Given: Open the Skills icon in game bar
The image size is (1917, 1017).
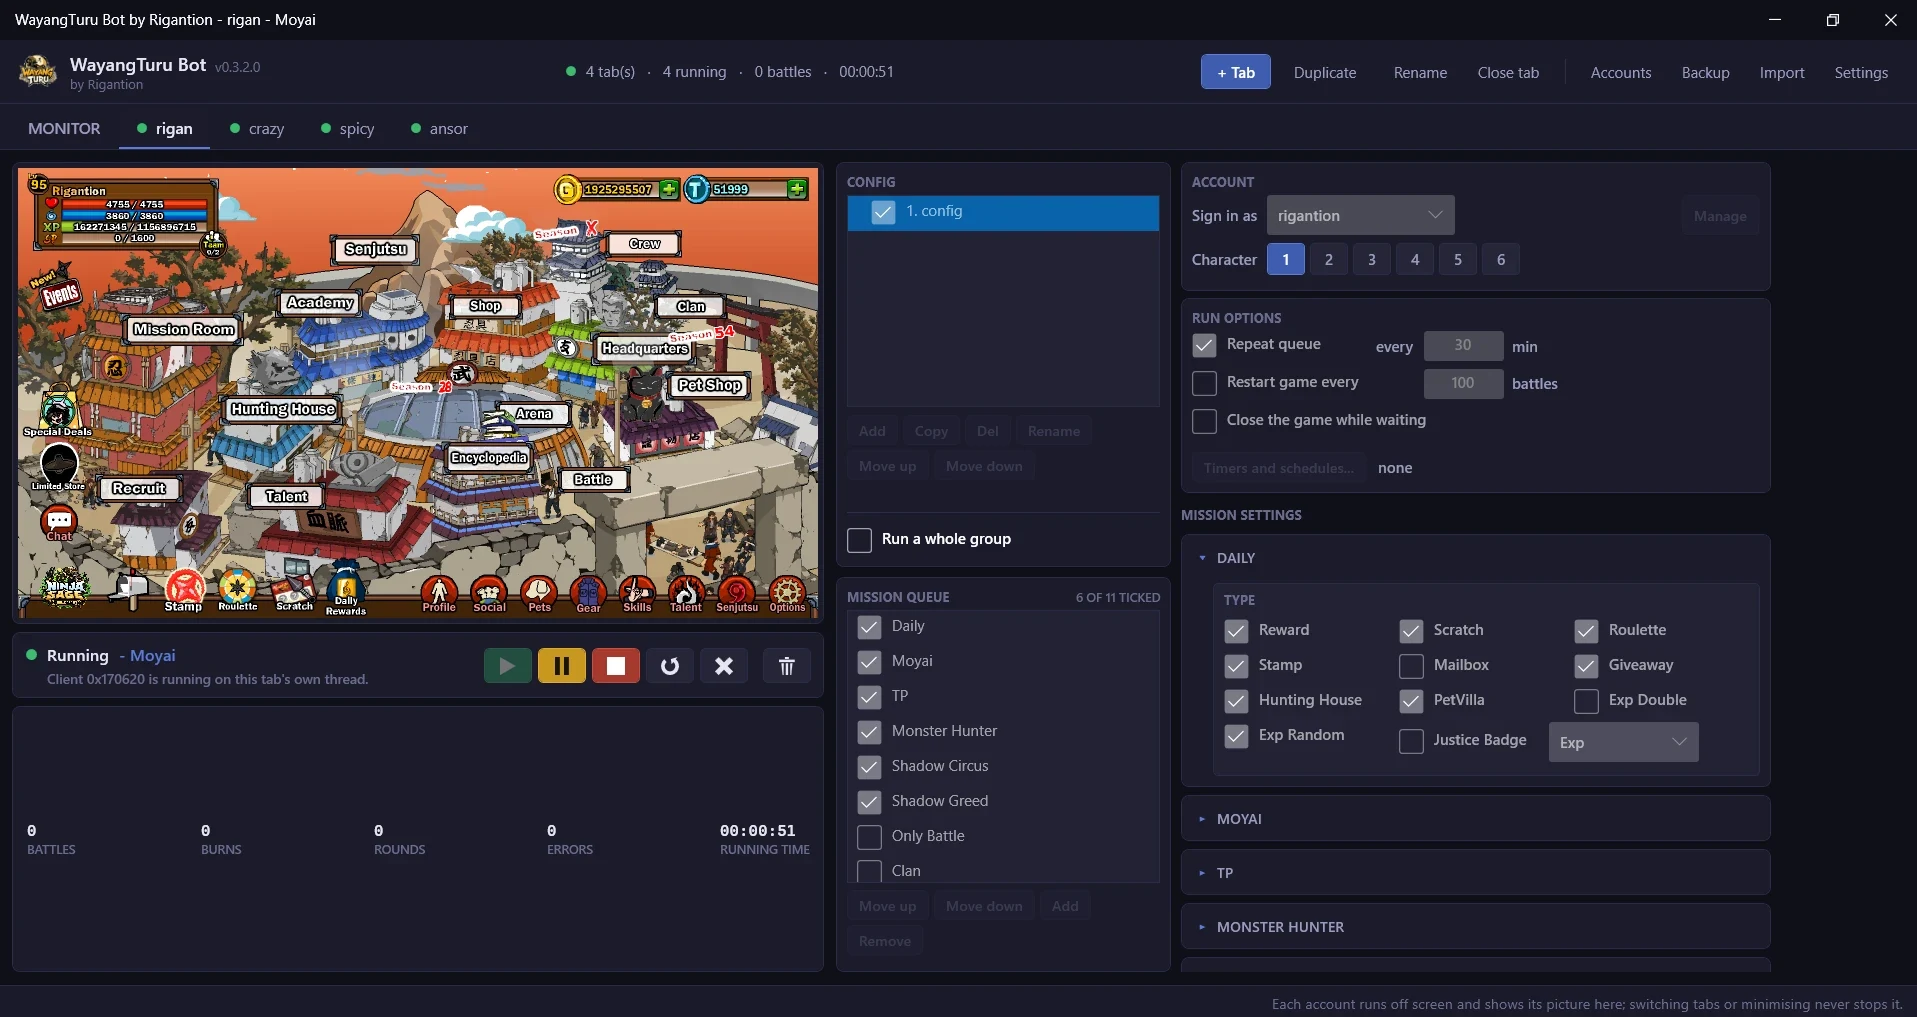Looking at the screenshot, I should [x=637, y=594].
